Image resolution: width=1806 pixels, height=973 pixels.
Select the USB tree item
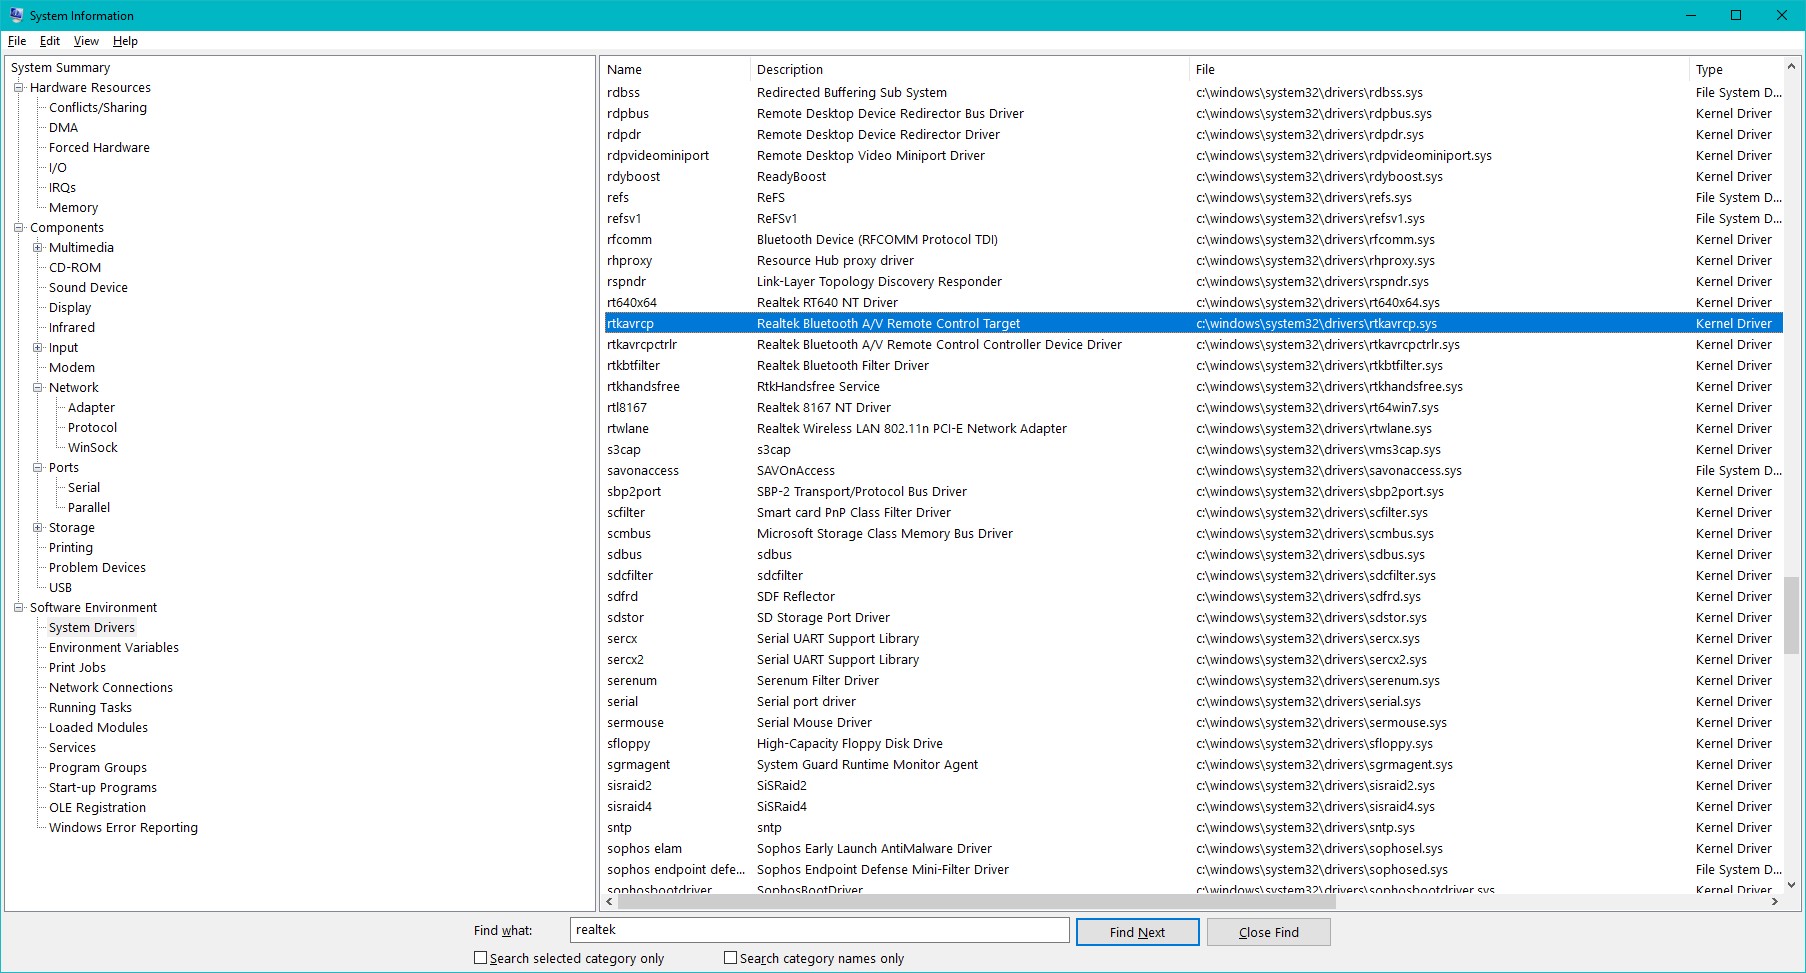[60, 588]
